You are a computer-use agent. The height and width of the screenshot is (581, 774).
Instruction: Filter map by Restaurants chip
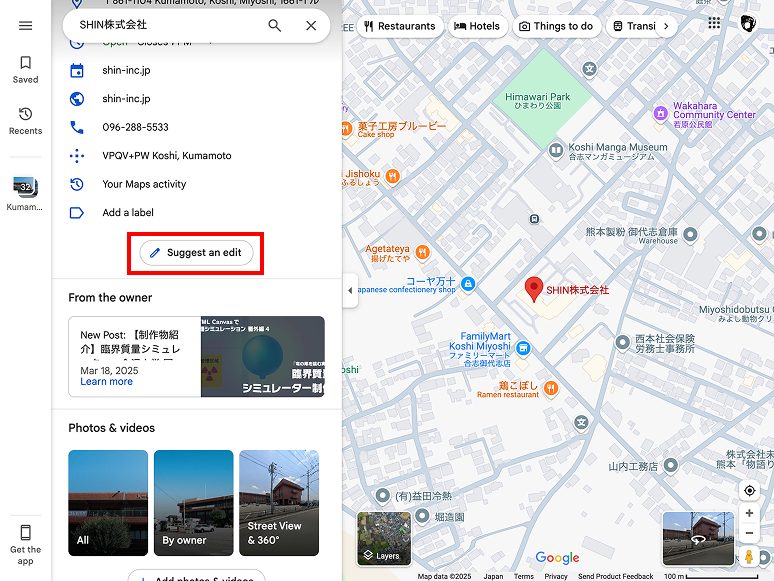click(400, 26)
